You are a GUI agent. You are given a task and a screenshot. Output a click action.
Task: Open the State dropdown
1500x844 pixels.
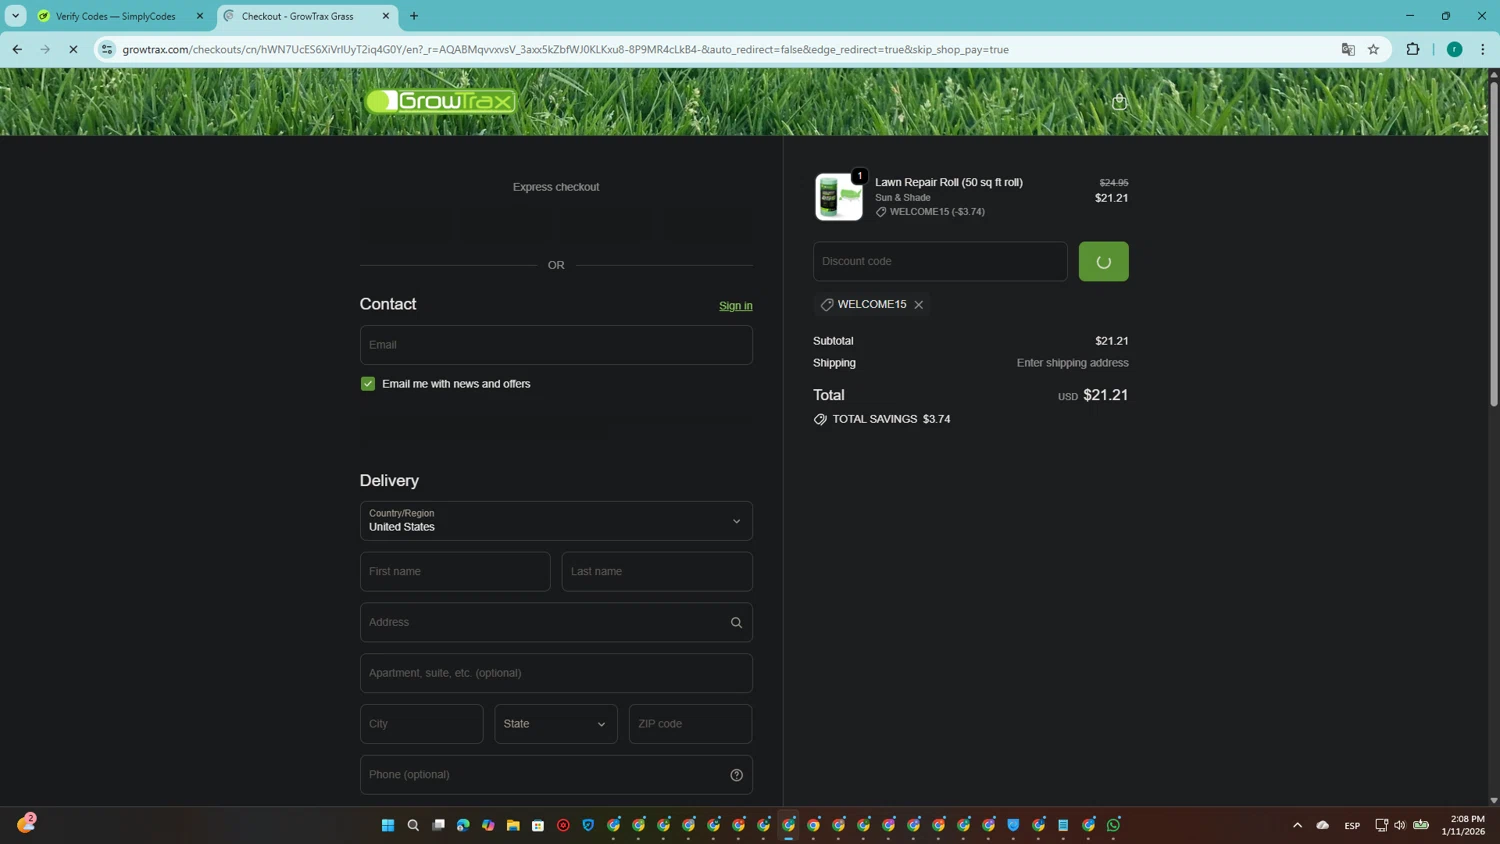(x=555, y=724)
